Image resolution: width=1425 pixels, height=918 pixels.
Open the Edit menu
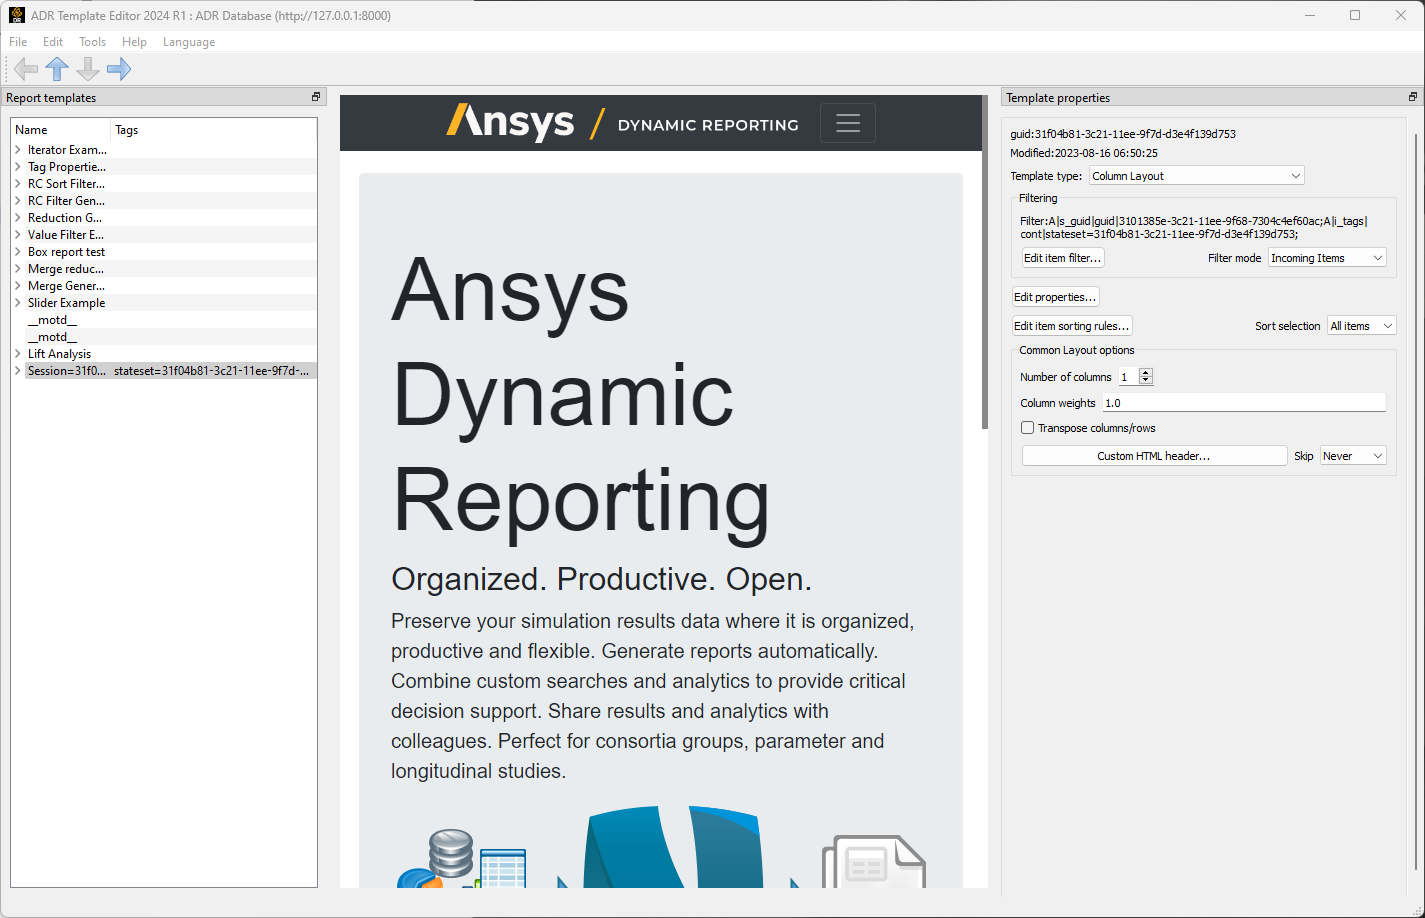tap(53, 42)
